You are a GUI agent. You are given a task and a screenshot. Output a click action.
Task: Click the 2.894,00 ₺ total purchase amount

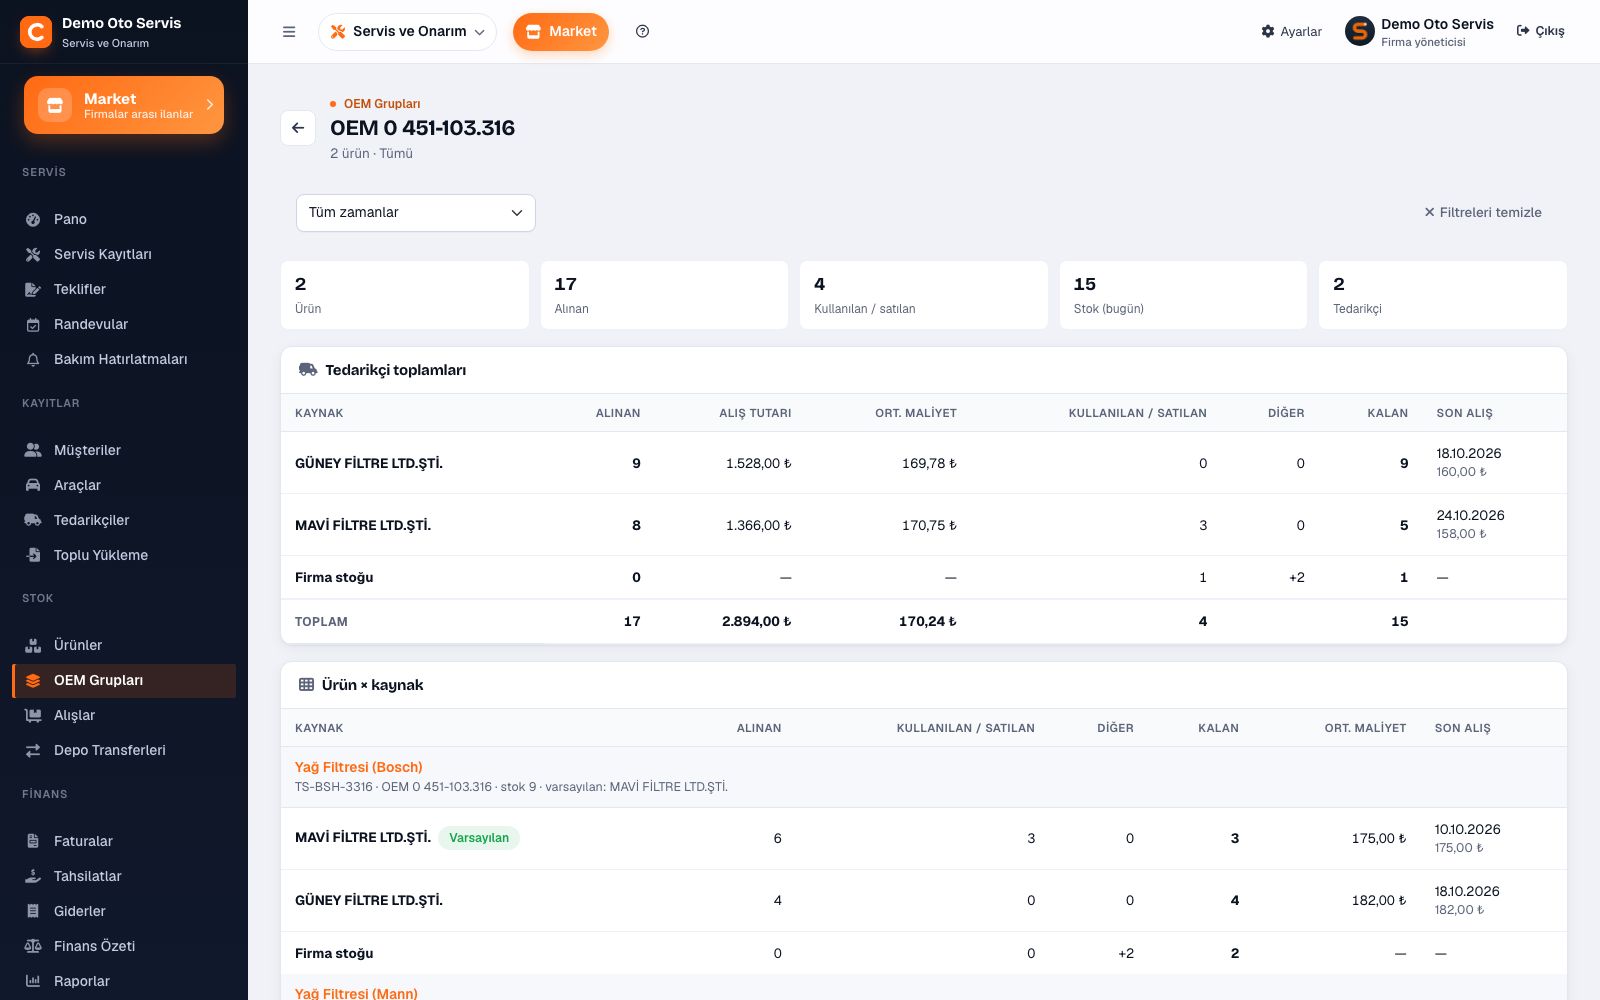click(x=756, y=621)
